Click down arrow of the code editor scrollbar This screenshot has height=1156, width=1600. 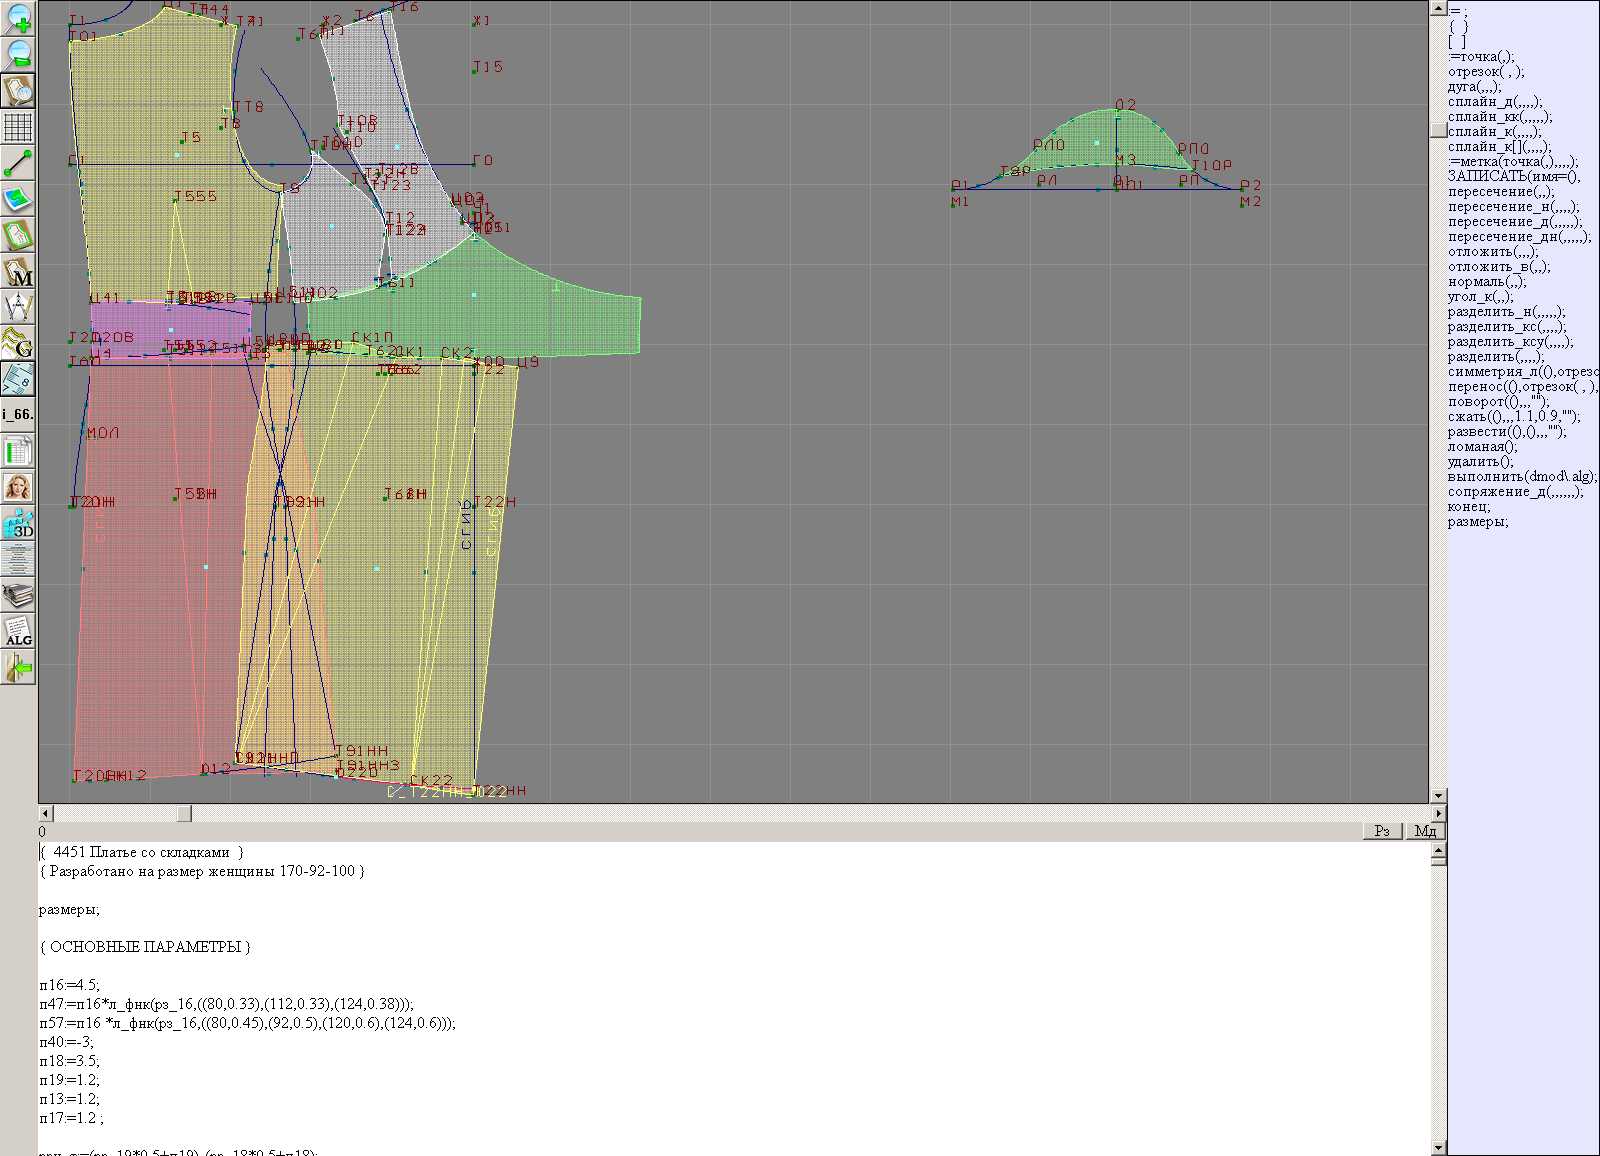click(1438, 1147)
